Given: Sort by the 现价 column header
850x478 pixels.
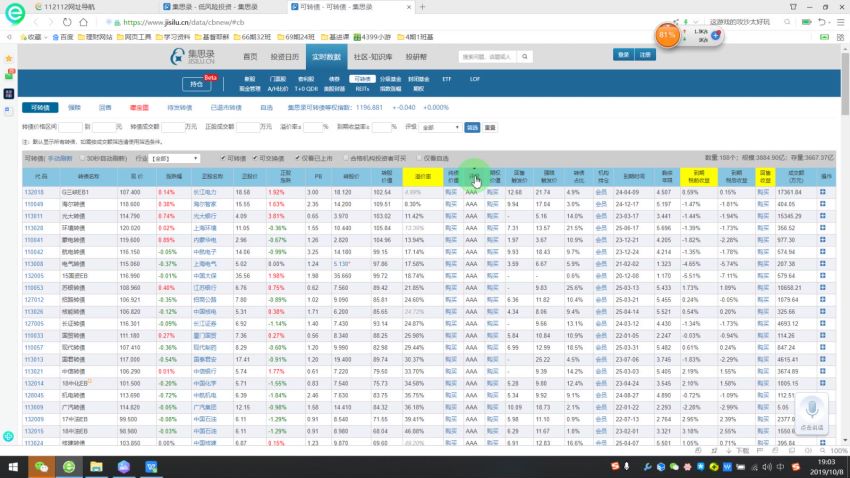Looking at the screenshot, I should [137, 177].
